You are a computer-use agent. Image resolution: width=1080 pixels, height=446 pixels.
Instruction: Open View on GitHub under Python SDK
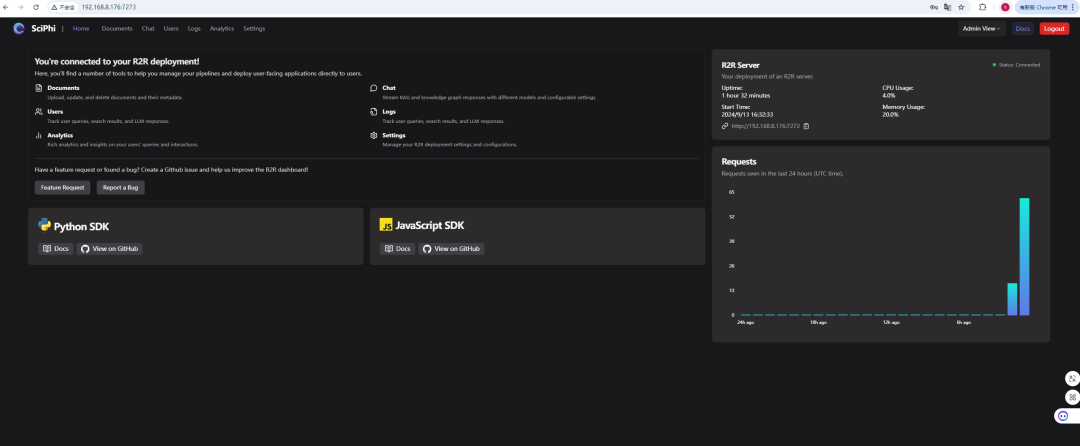111,249
